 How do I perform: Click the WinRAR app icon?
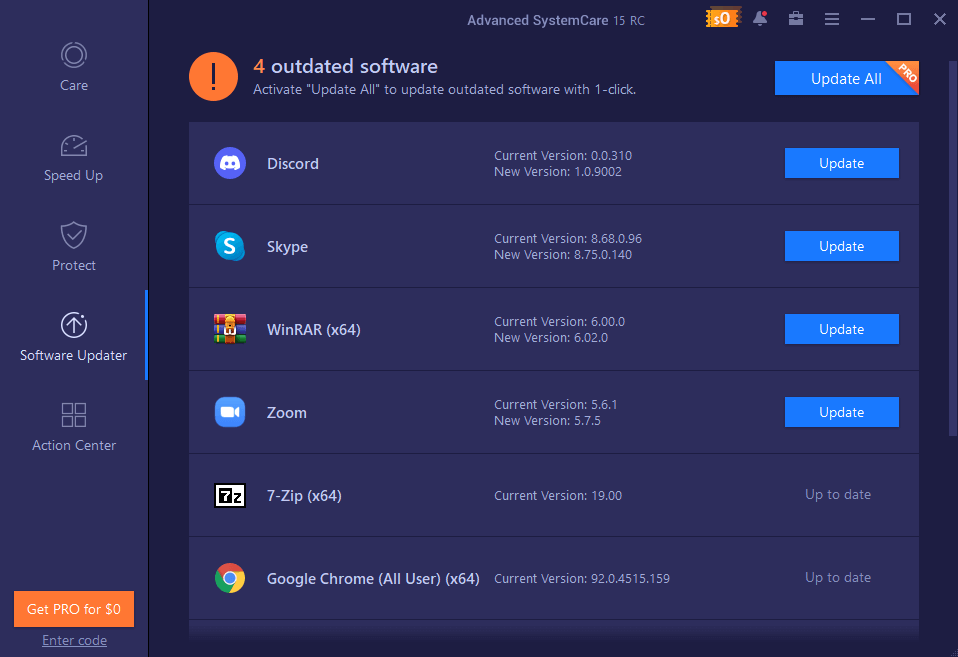(x=230, y=329)
